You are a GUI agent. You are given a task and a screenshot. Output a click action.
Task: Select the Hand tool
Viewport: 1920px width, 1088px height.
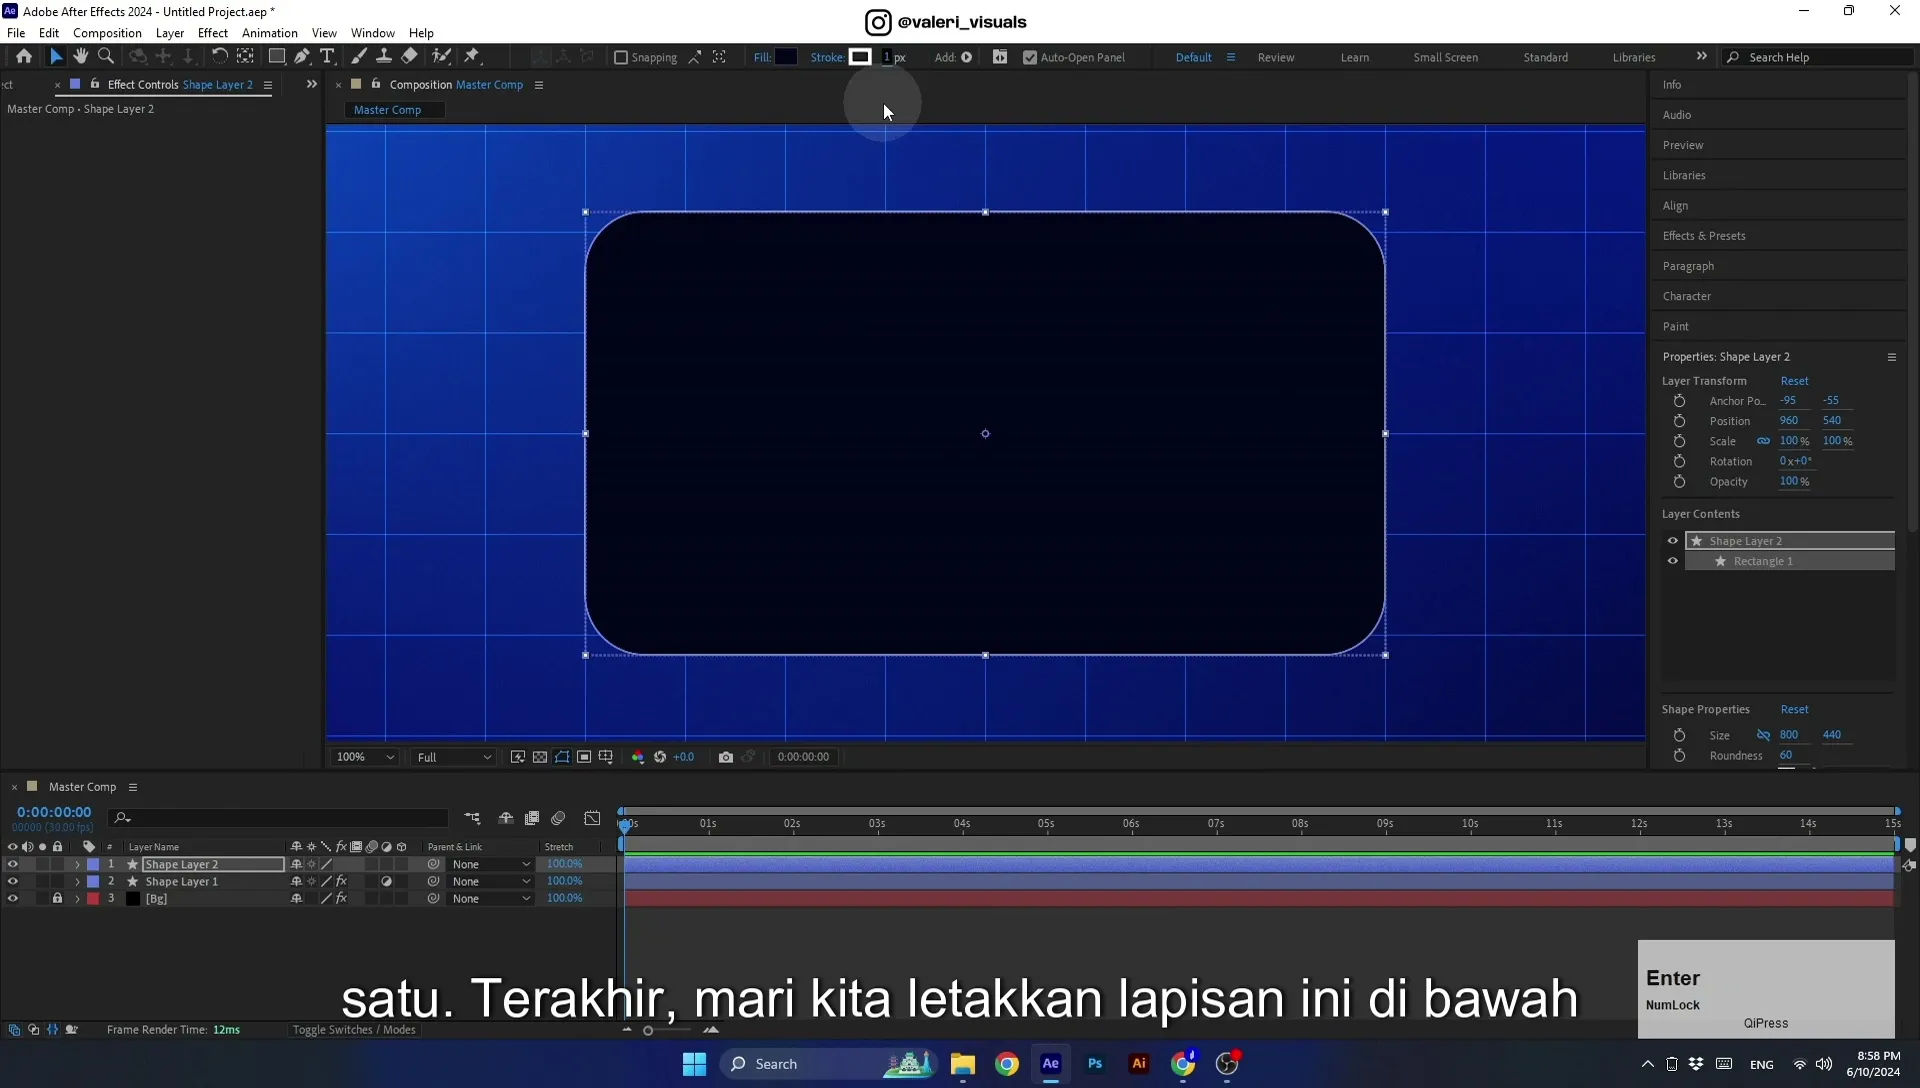click(80, 57)
